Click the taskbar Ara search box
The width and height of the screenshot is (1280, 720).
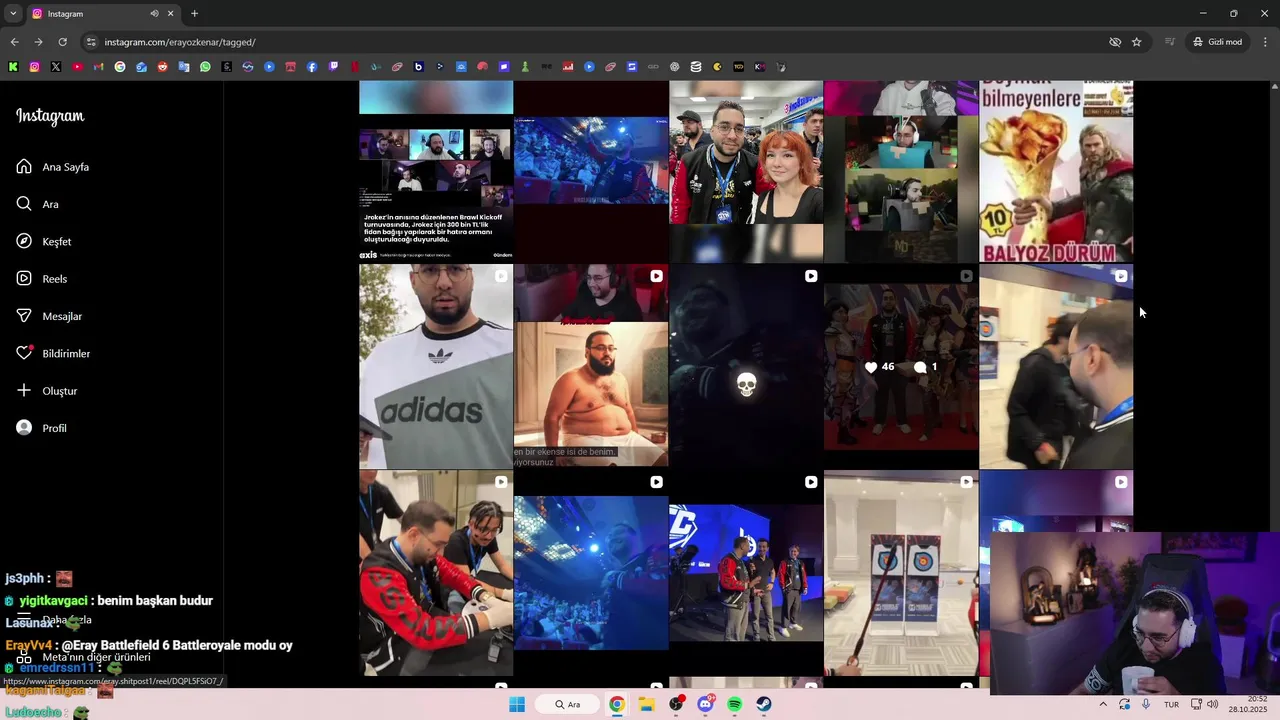click(569, 704)
